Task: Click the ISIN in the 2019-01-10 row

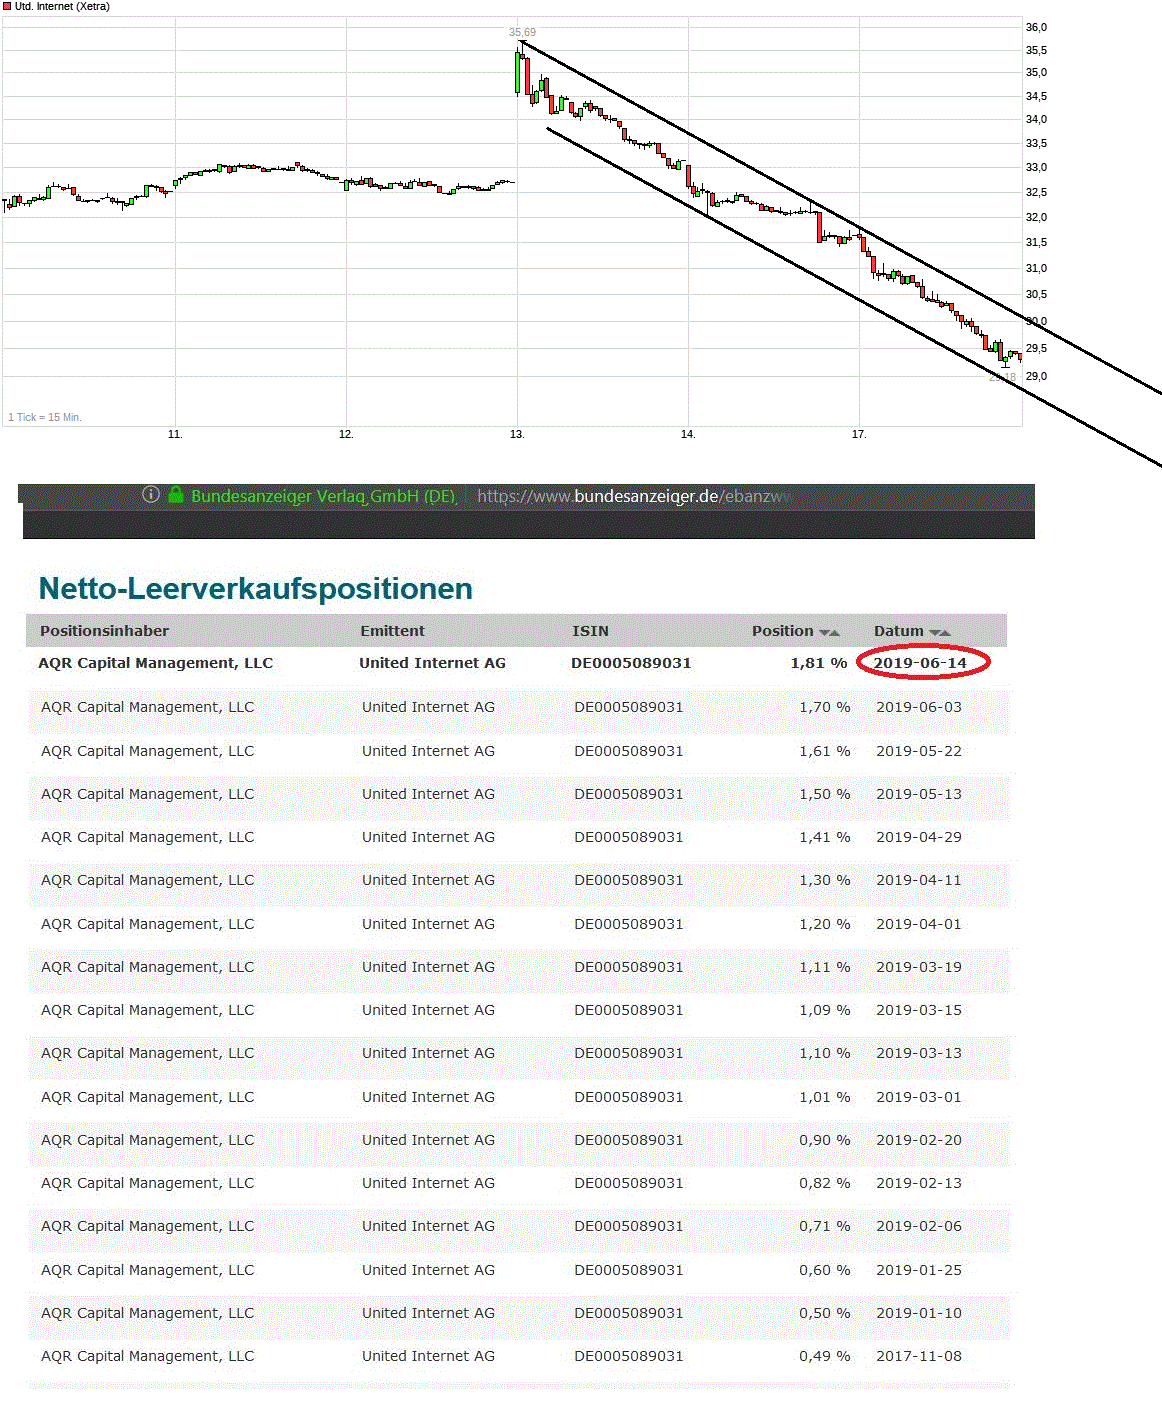Action: point(629,1313)
